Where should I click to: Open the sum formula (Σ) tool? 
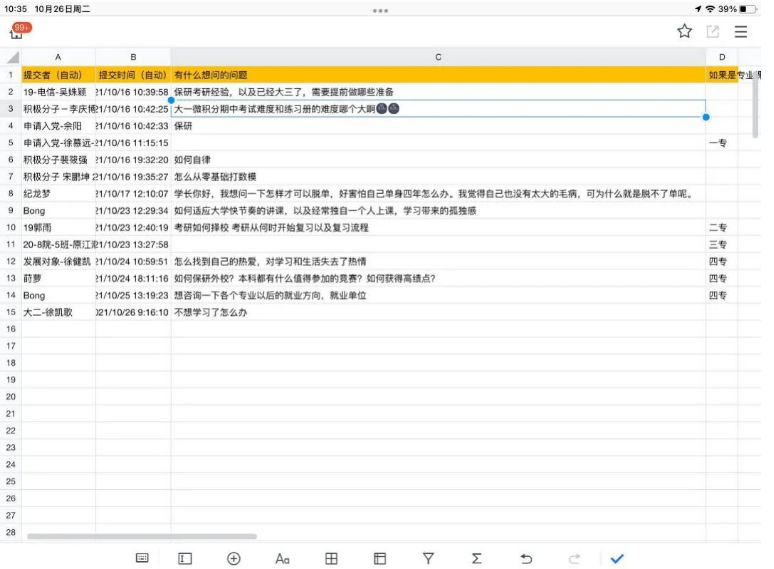pos(477,558)
